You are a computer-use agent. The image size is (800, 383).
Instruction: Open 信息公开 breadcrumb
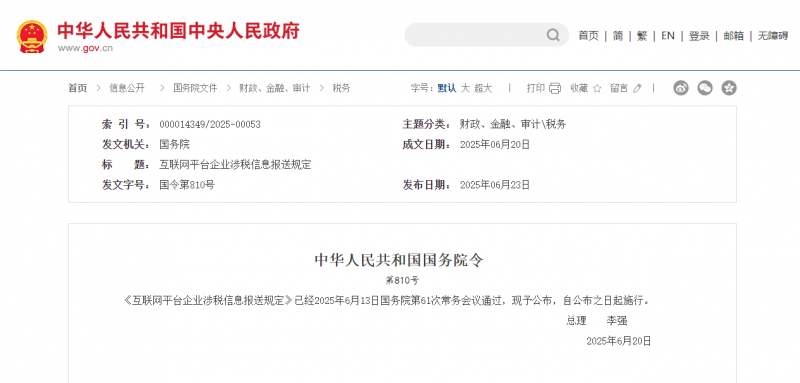tap(127, 88)
